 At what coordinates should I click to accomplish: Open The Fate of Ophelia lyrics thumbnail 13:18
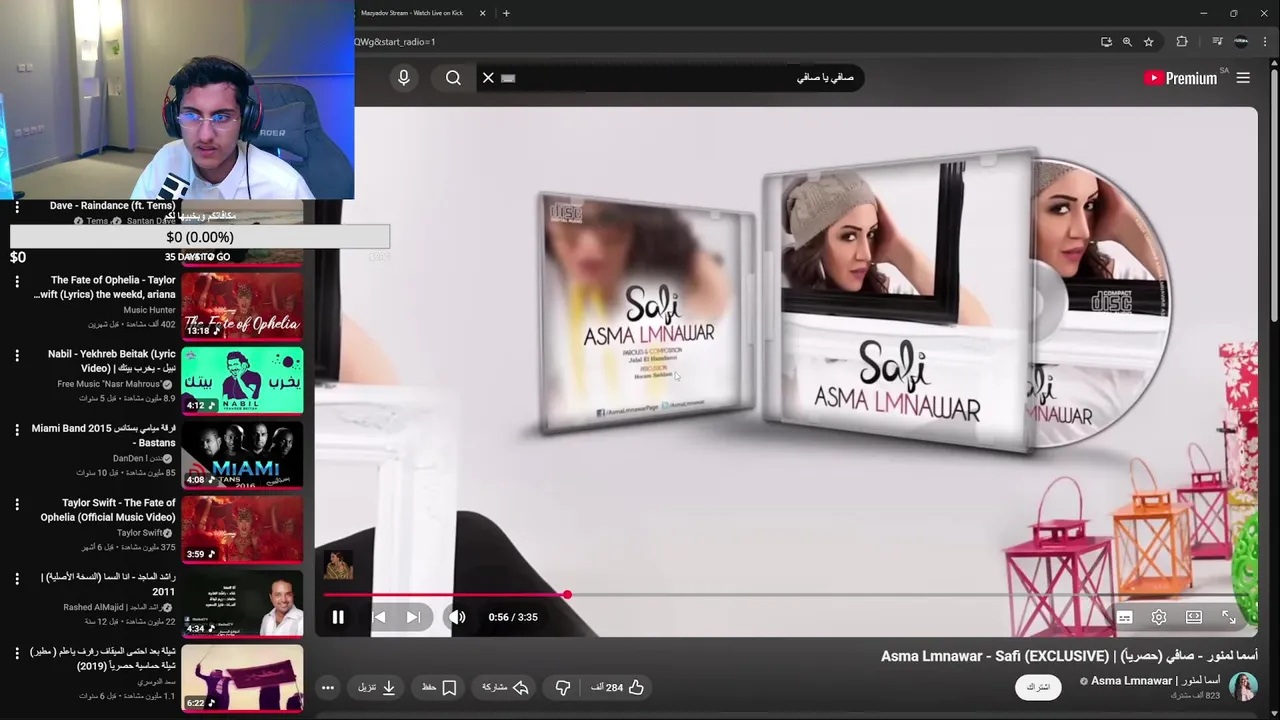pos(242,305)
